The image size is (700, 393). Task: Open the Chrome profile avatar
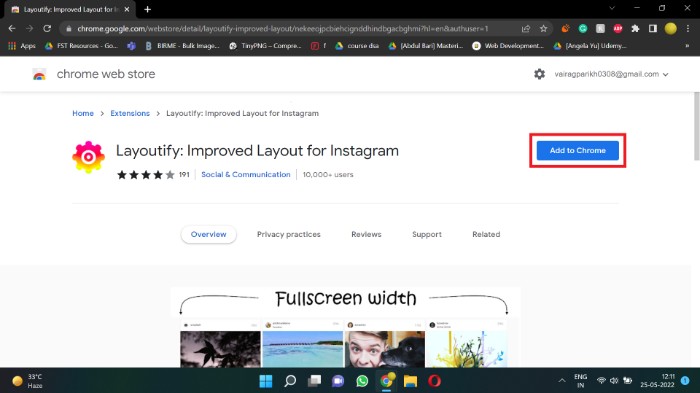coord(671,29)
